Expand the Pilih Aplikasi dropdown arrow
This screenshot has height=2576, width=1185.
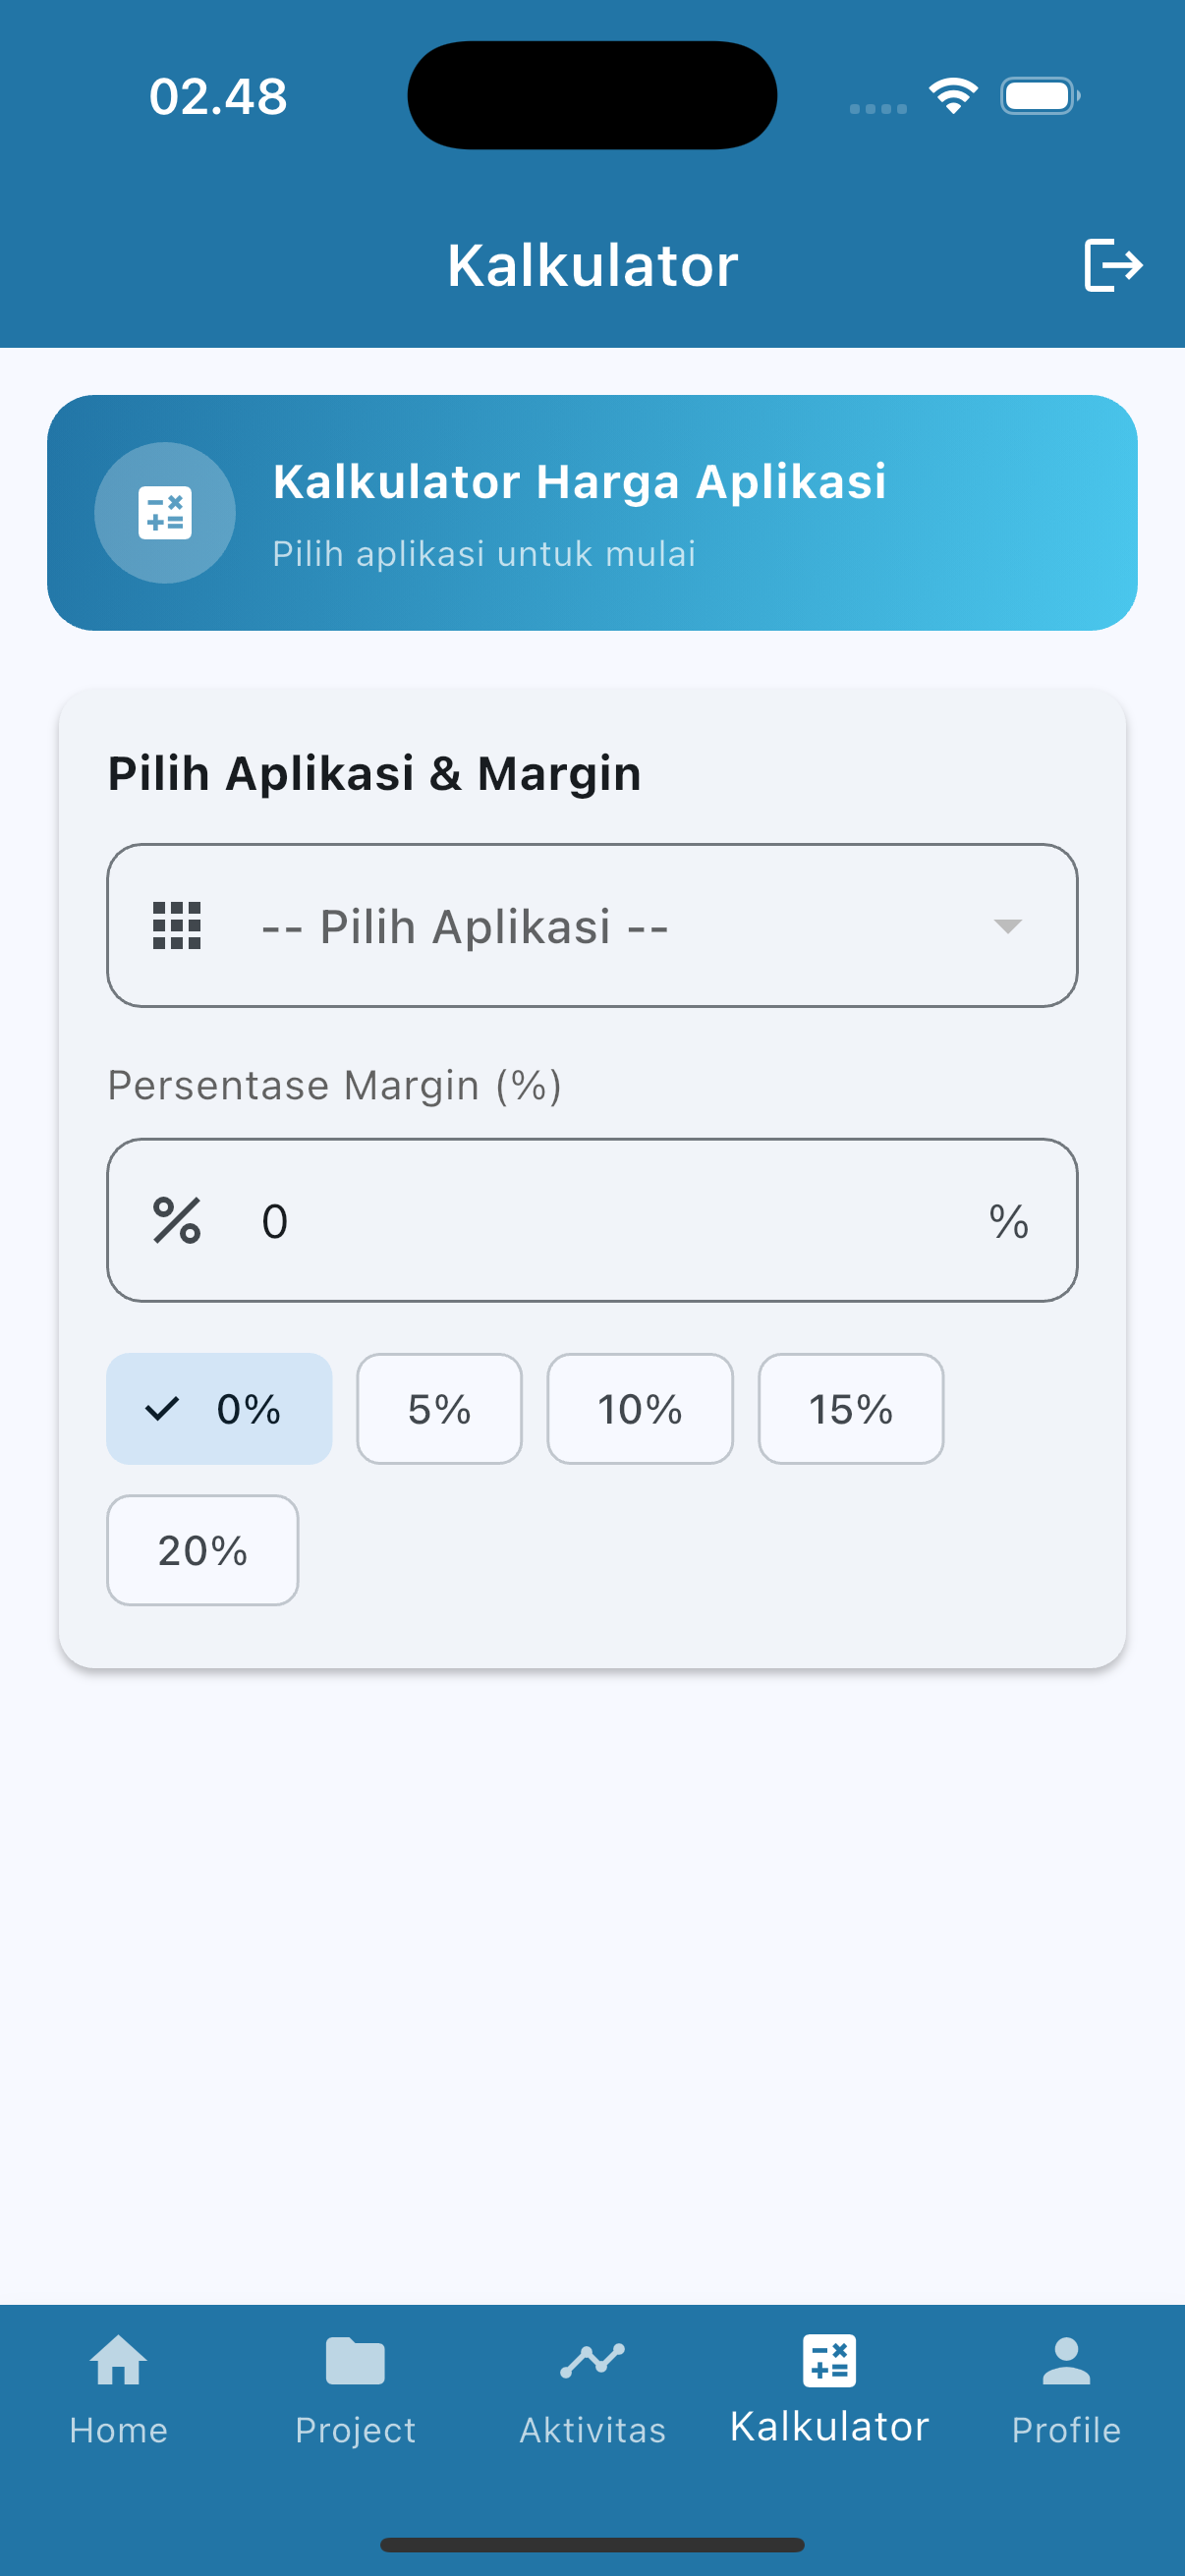point(1007,926)
